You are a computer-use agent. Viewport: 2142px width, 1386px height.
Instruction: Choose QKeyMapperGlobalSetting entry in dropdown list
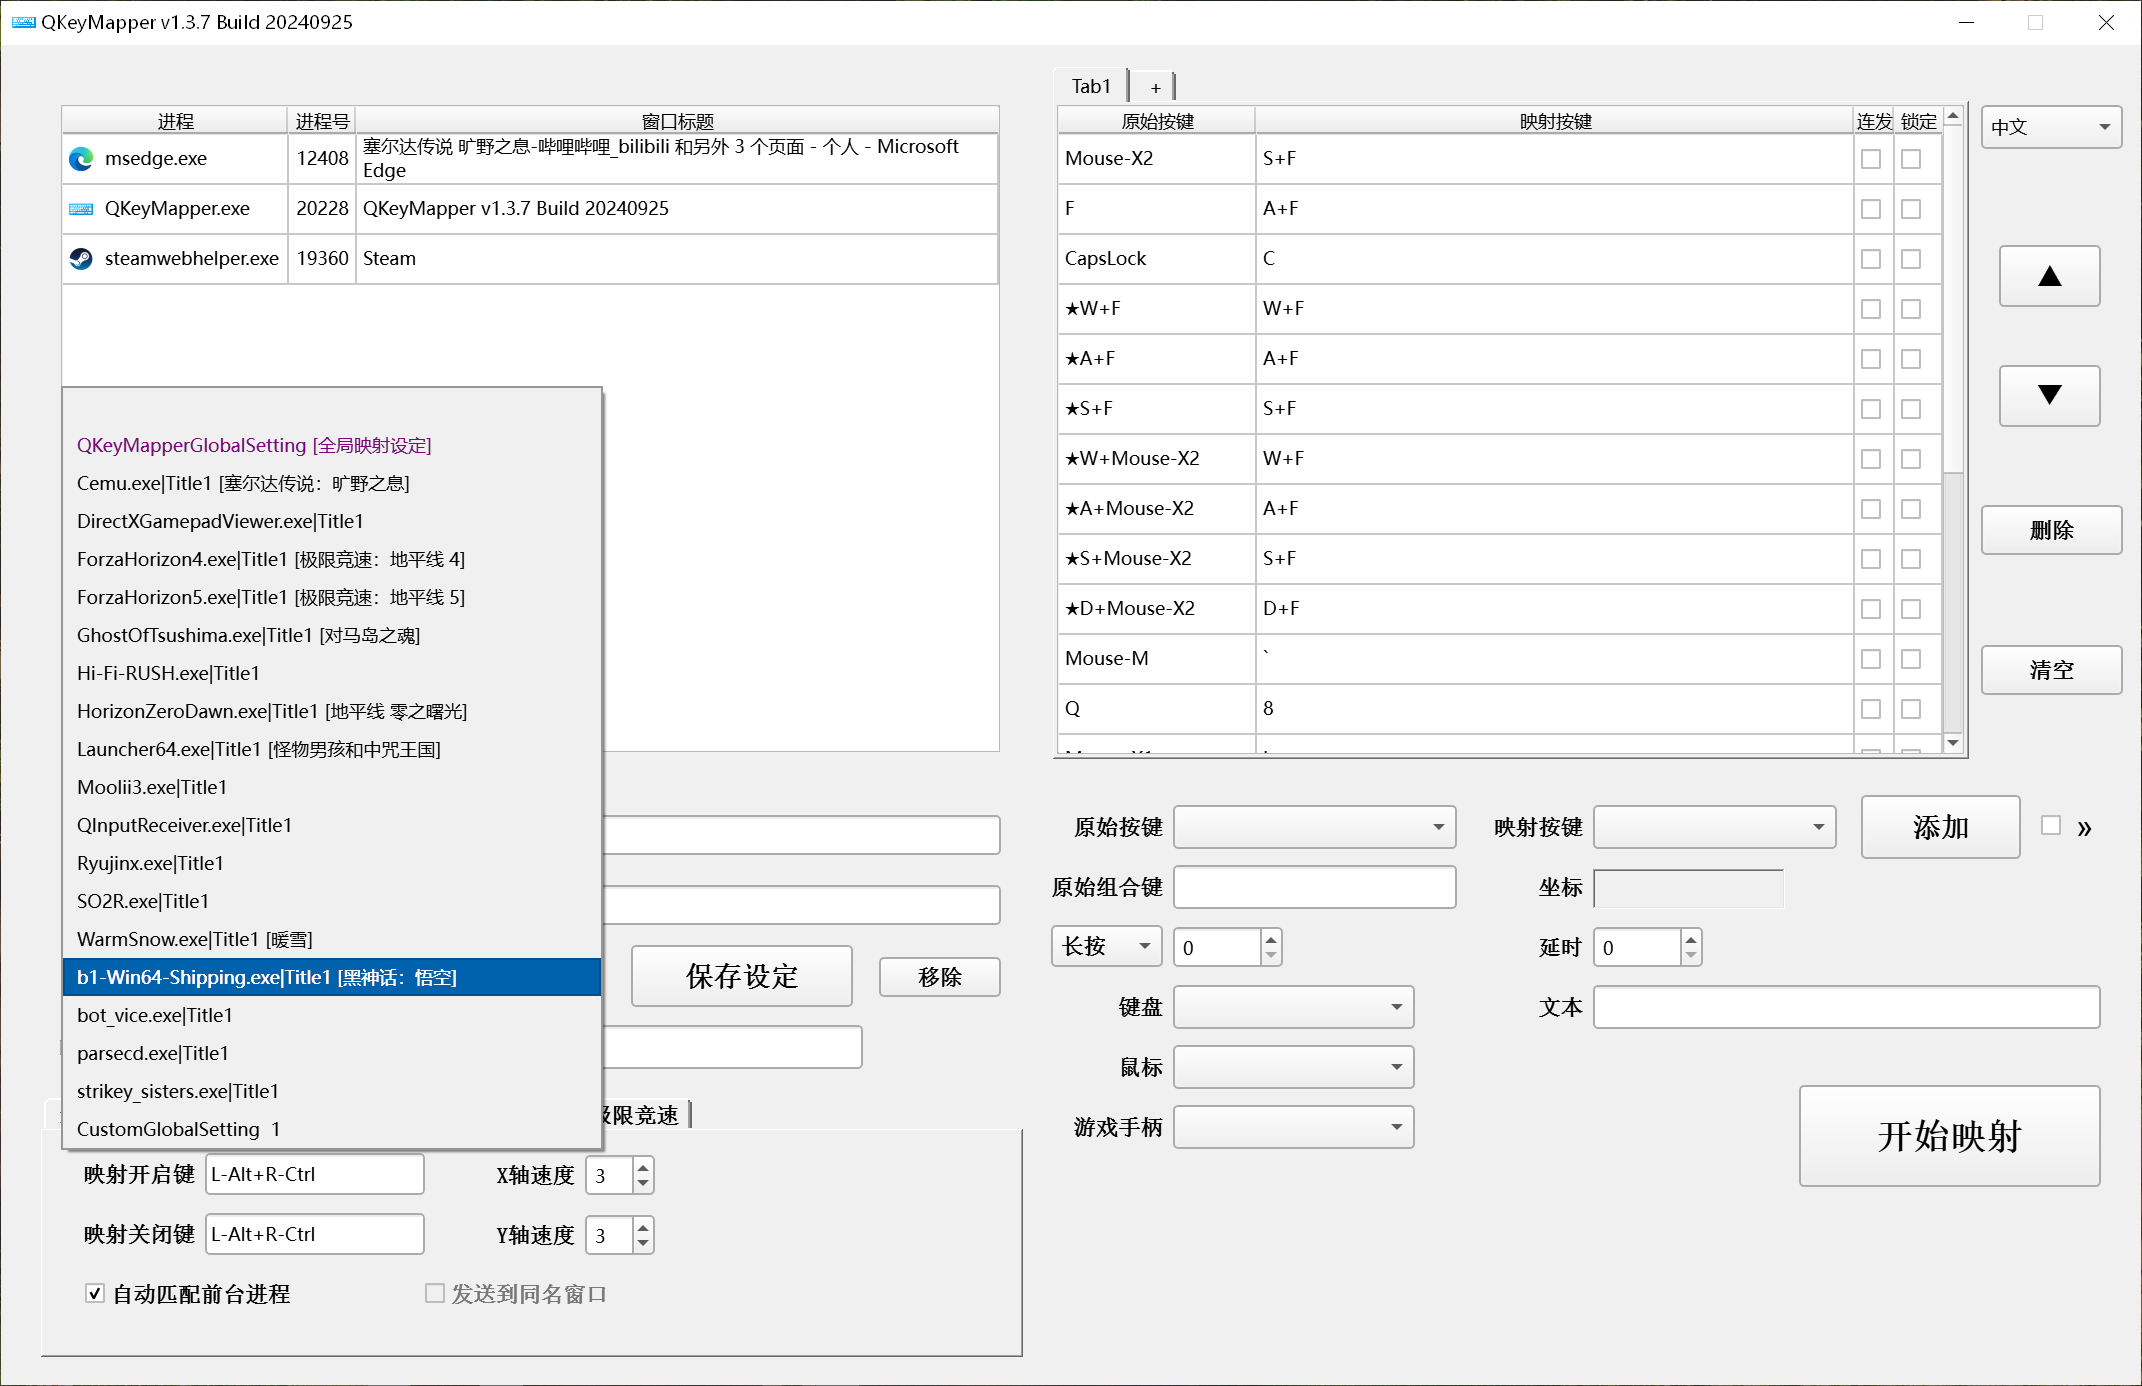(x=254, y=446)
